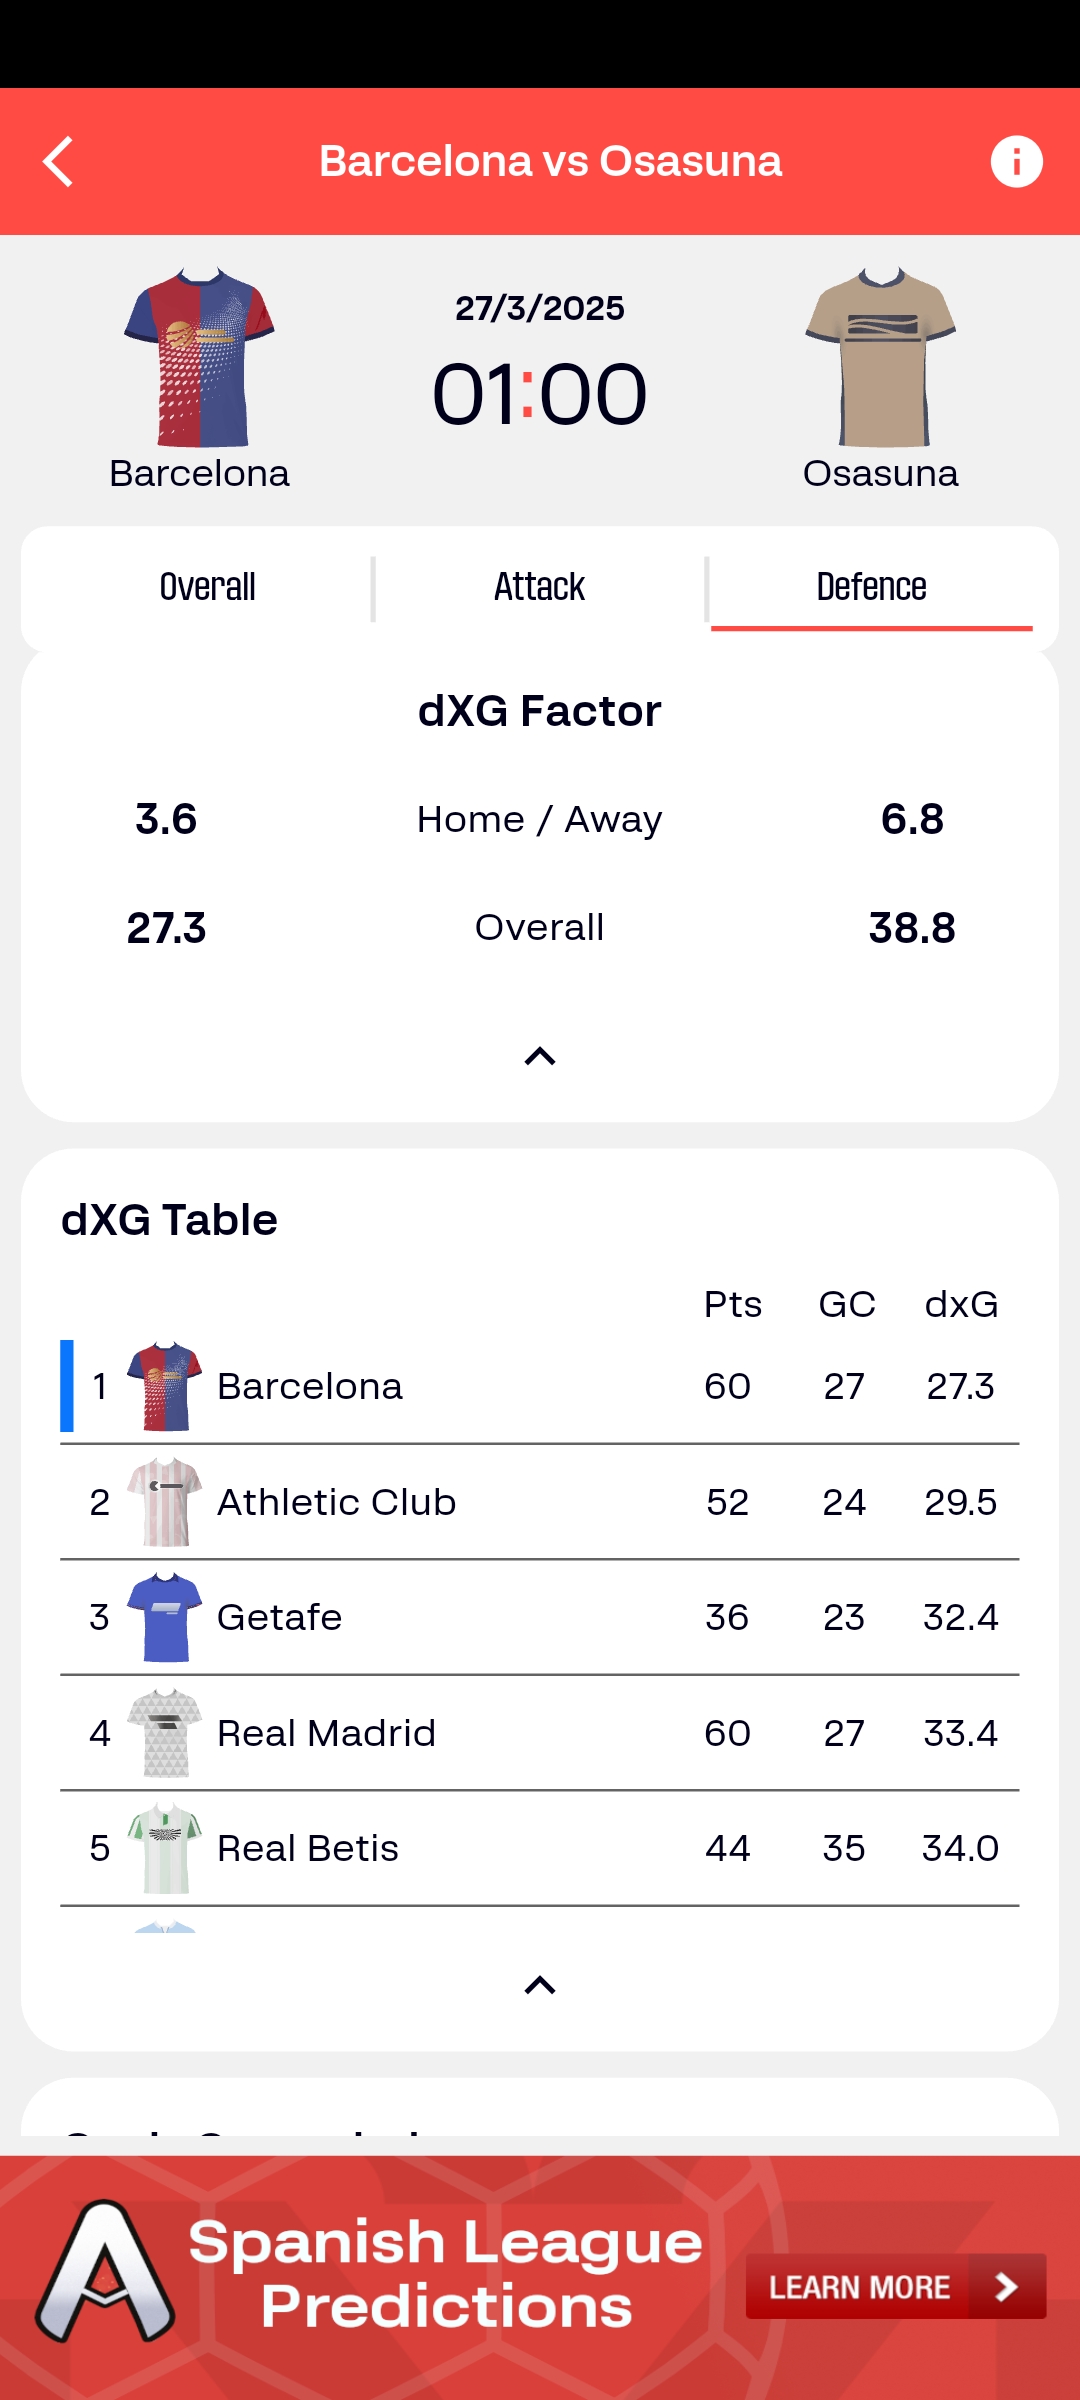Screen dimensions: 1080x2400
Task: Tap the Osasuna away jersey icon
Action: (x=881, y=357)
